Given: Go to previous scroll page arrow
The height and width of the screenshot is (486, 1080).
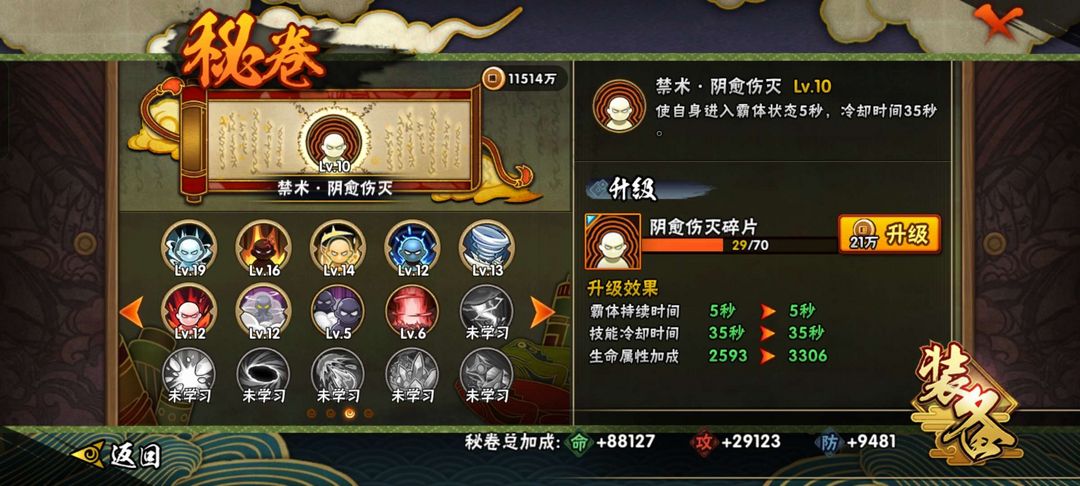Looking at the screenshot, I should point(132,312).
